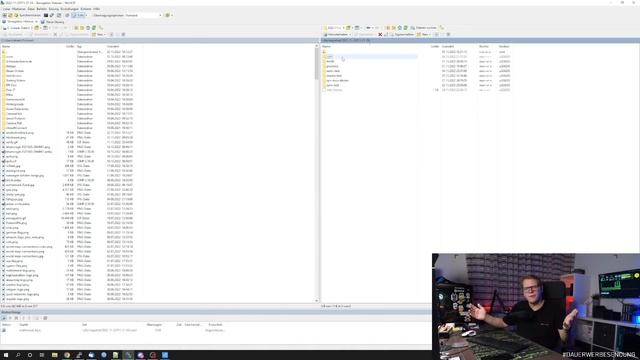Refresh the remote panel
Viewport: 640px width, 360px height.
(x=406, y=28)
